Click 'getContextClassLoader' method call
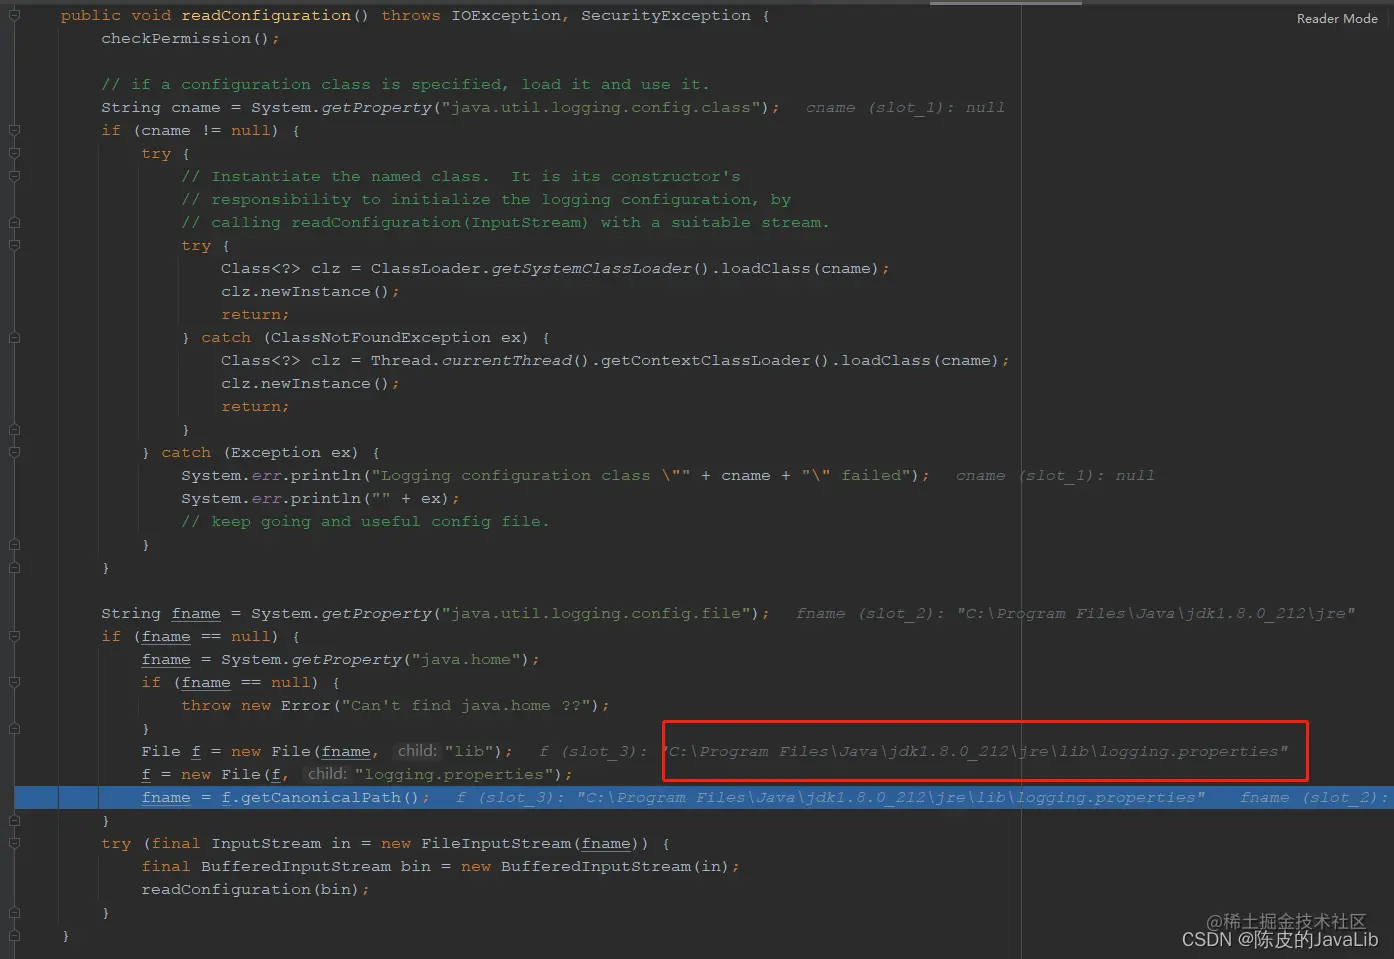The image size is (1394, 959). (x=705, y=361)
